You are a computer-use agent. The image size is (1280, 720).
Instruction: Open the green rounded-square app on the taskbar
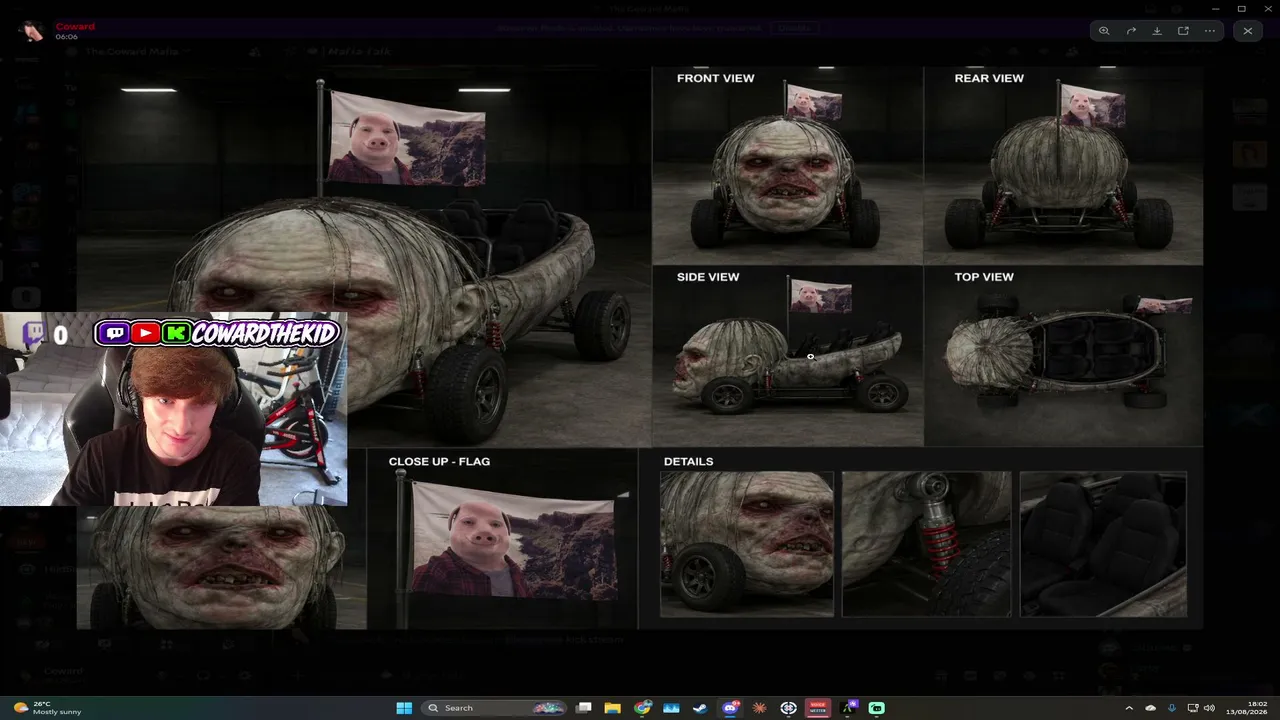(877, 708)
